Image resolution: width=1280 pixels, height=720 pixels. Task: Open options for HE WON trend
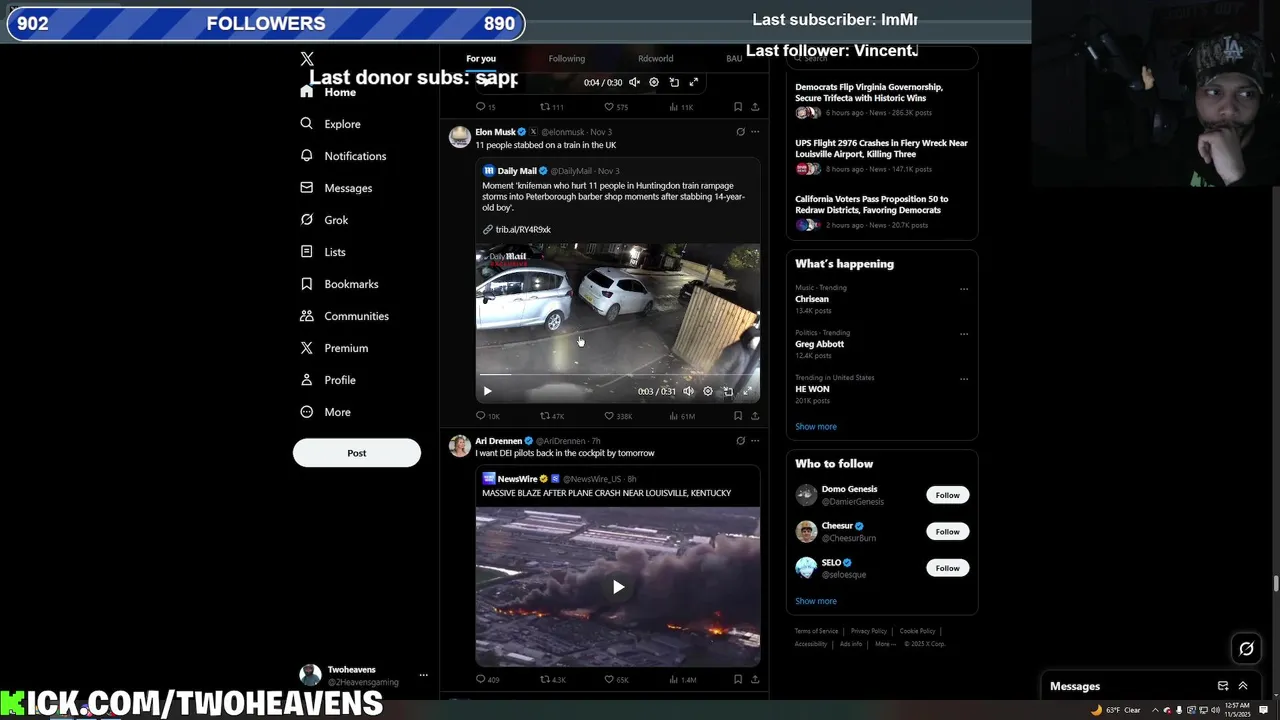[x=964, y=379]
